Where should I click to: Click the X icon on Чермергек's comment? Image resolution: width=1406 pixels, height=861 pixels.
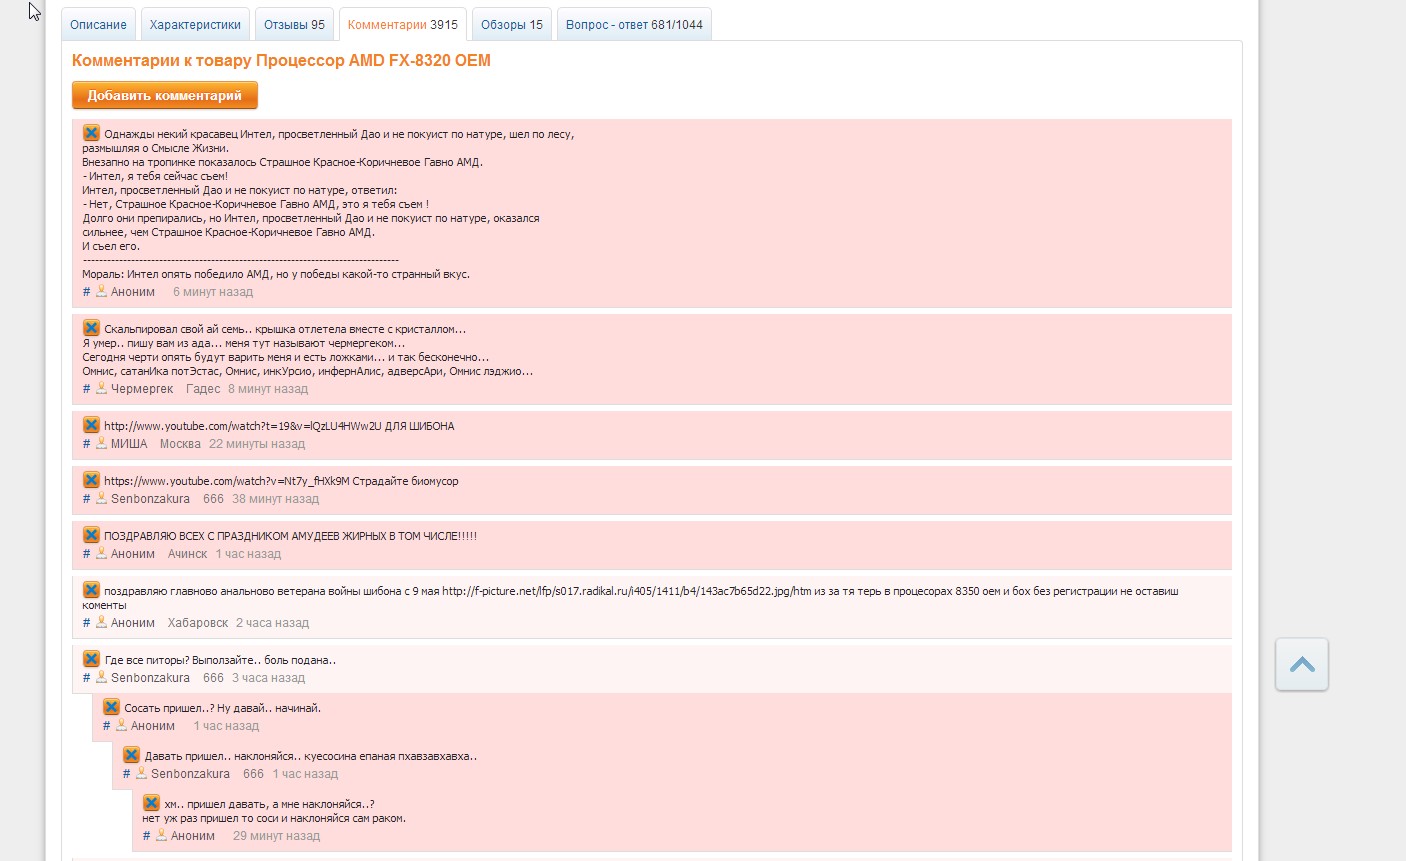pyautogui.click(x=91, y=328)
